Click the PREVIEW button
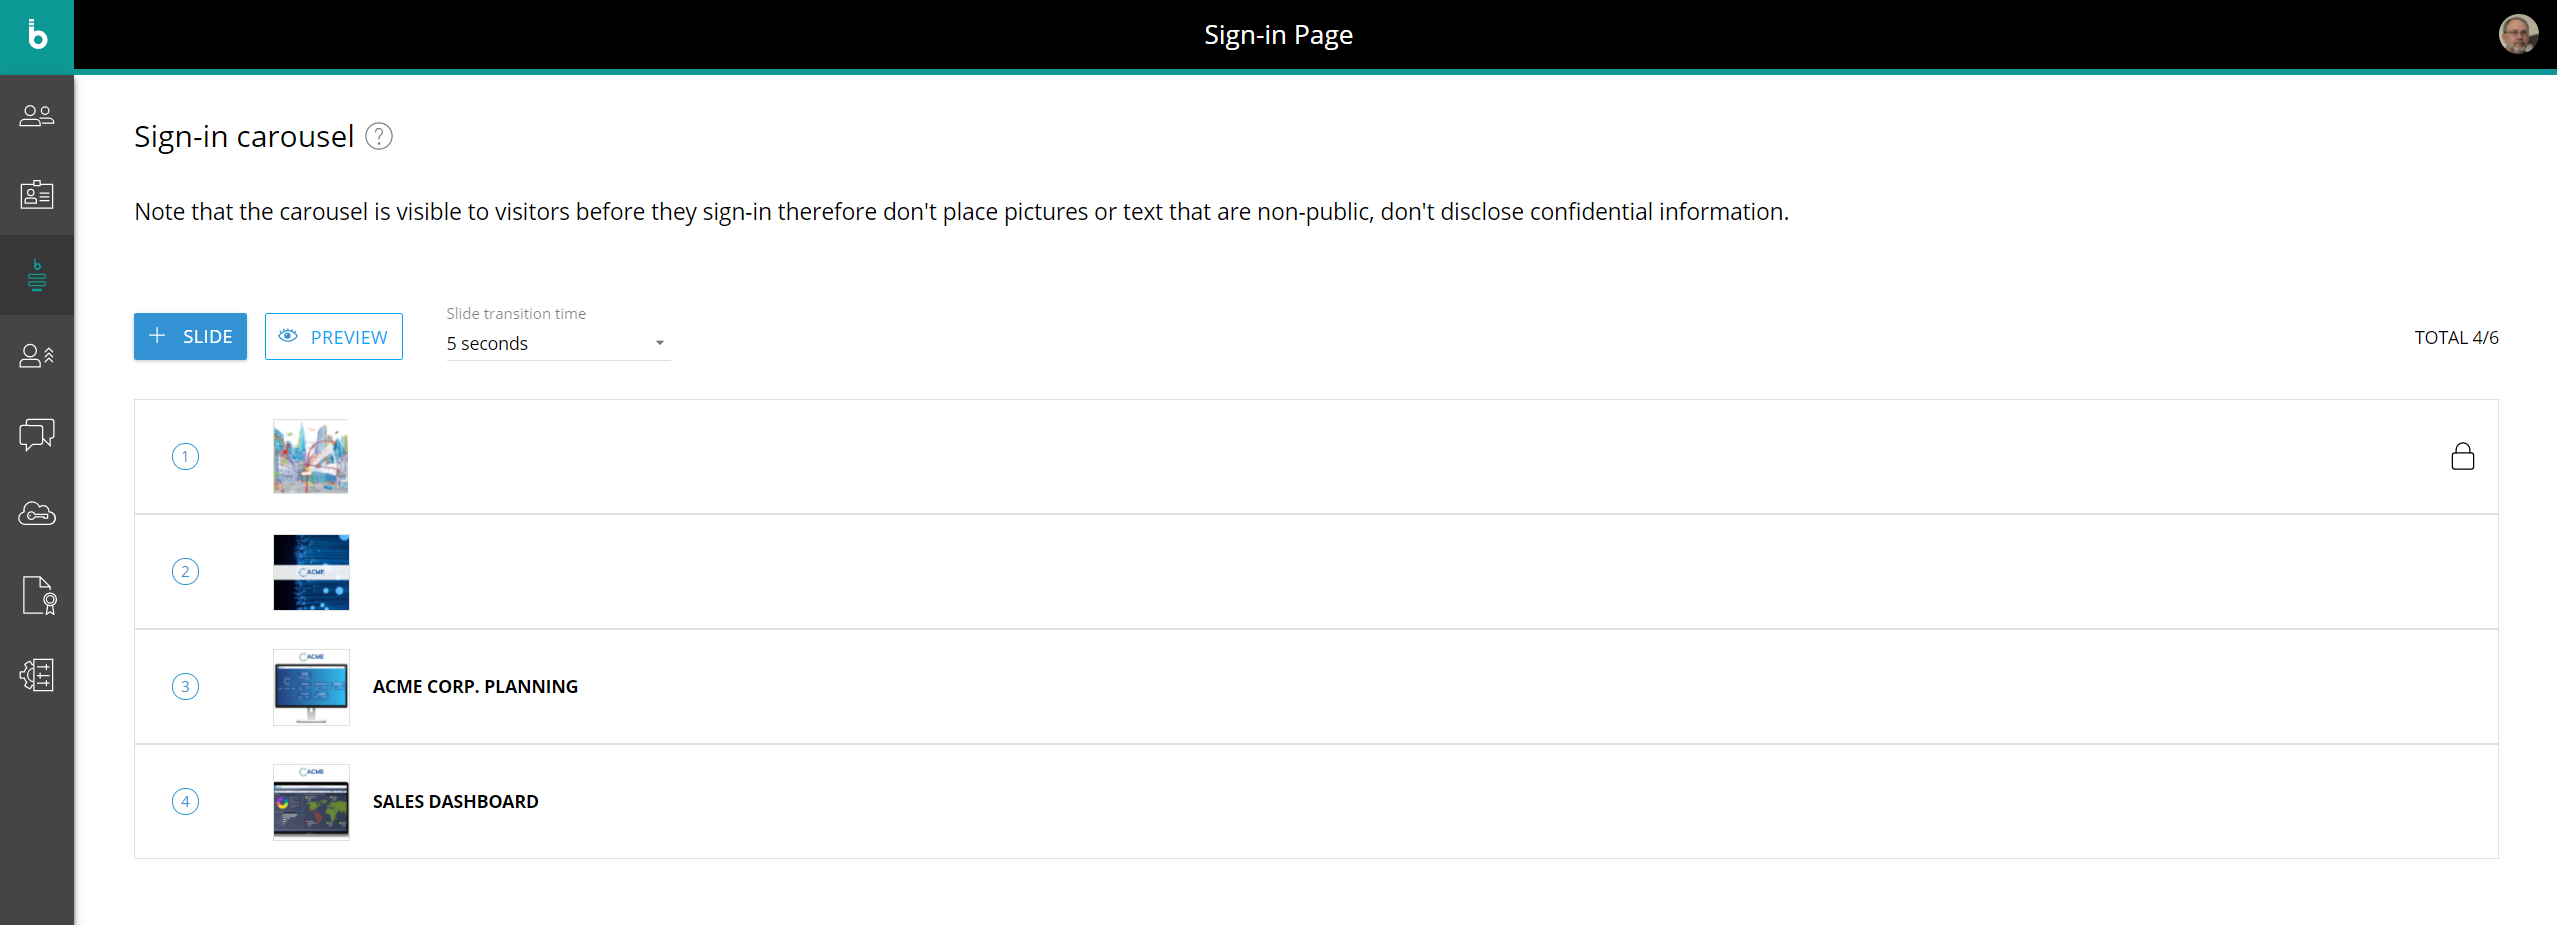Viewport: 2557px width, 925px height. tap(333, 337)
